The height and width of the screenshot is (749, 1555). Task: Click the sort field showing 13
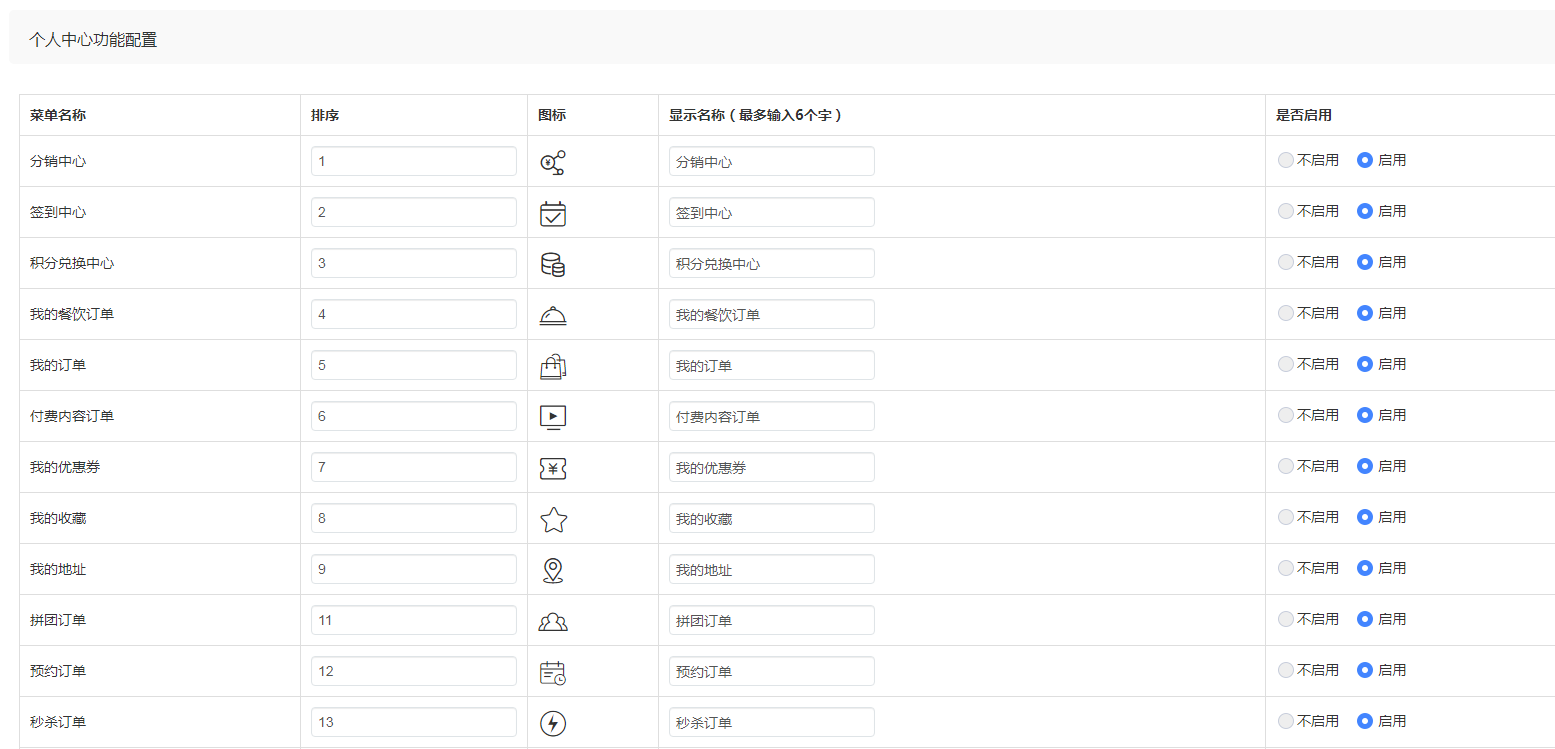414,722
